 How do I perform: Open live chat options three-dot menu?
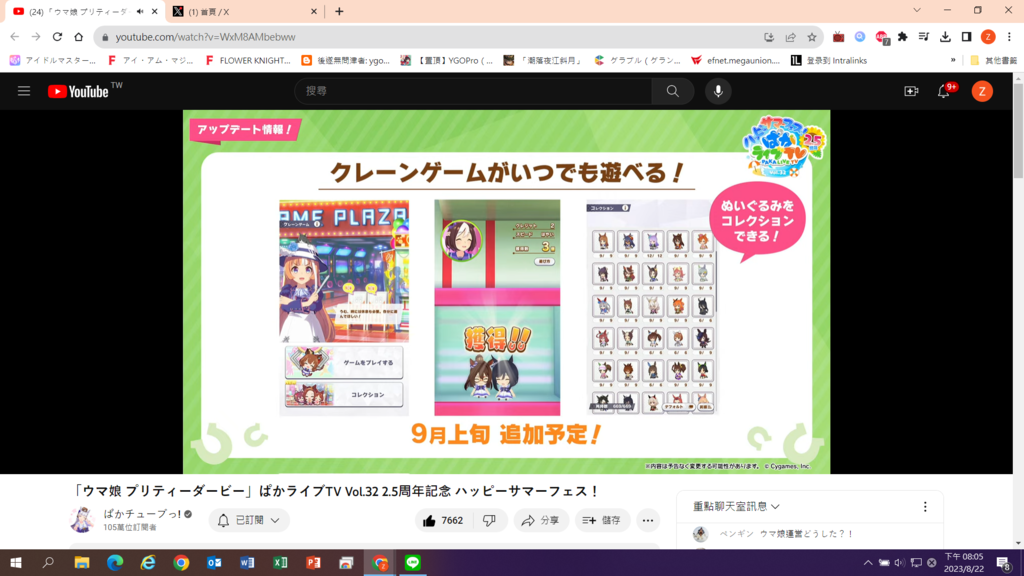pos(925,507)
